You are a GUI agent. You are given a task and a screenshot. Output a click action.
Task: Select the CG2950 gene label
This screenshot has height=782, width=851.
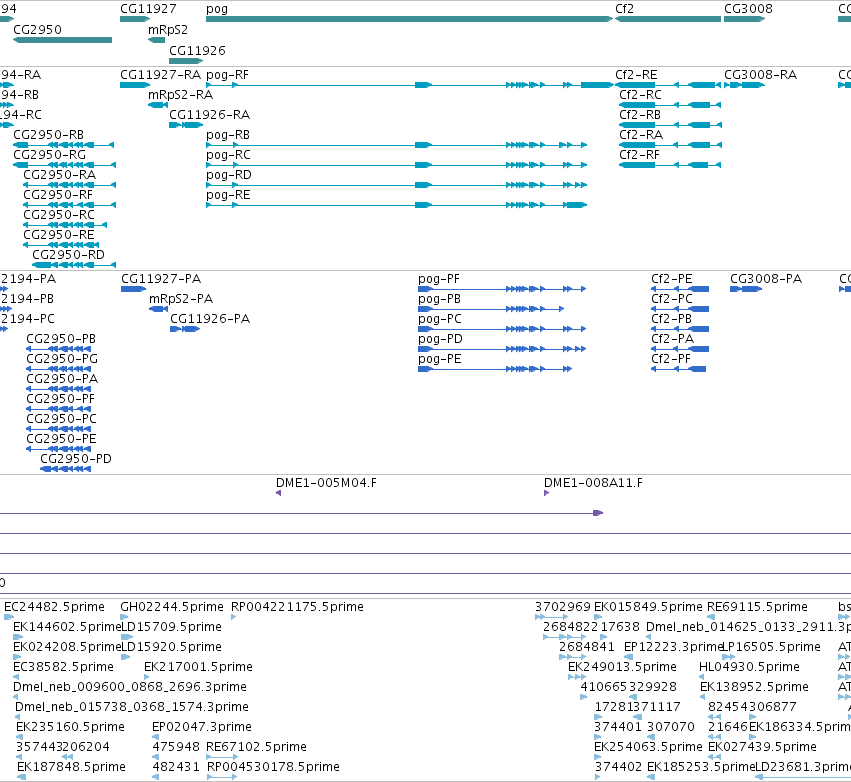point(37,30)
